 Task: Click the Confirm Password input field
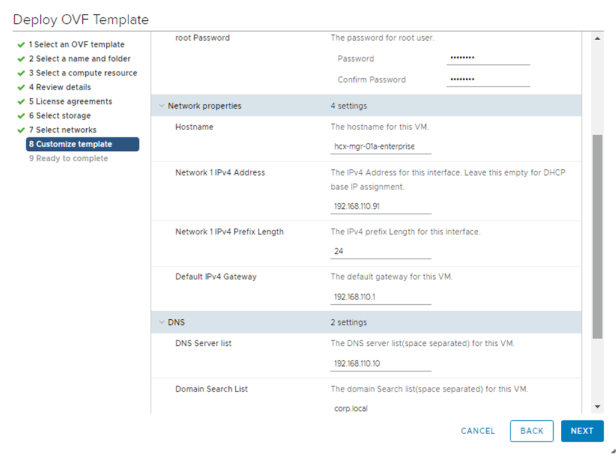tap(488, 80)
